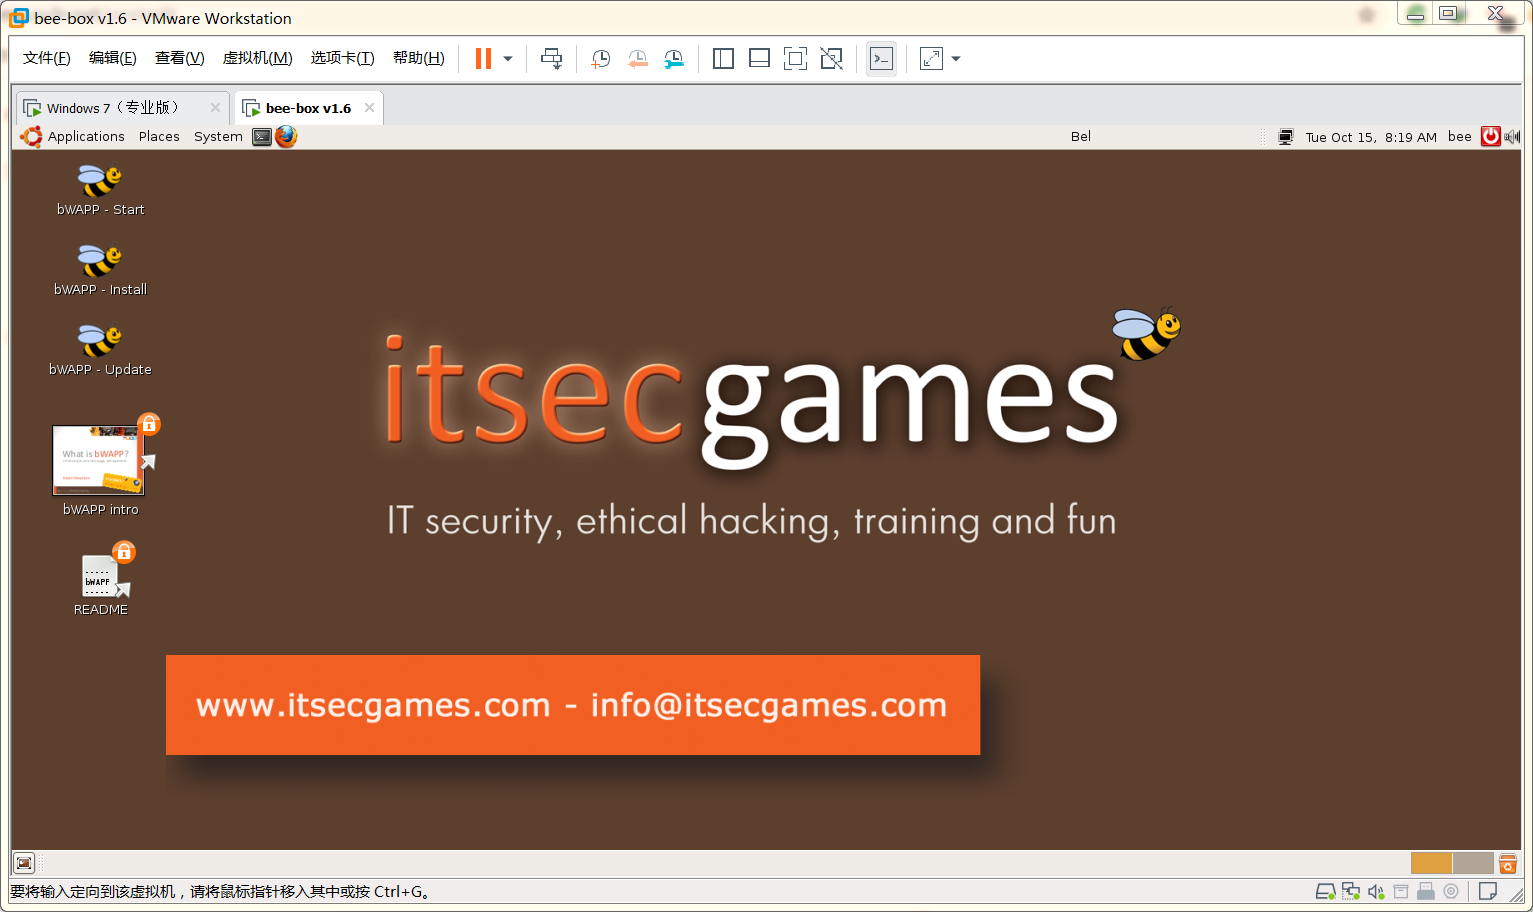Select the bWAPP - Start desktop icon
1533x912 pixels.
(100, 190)
